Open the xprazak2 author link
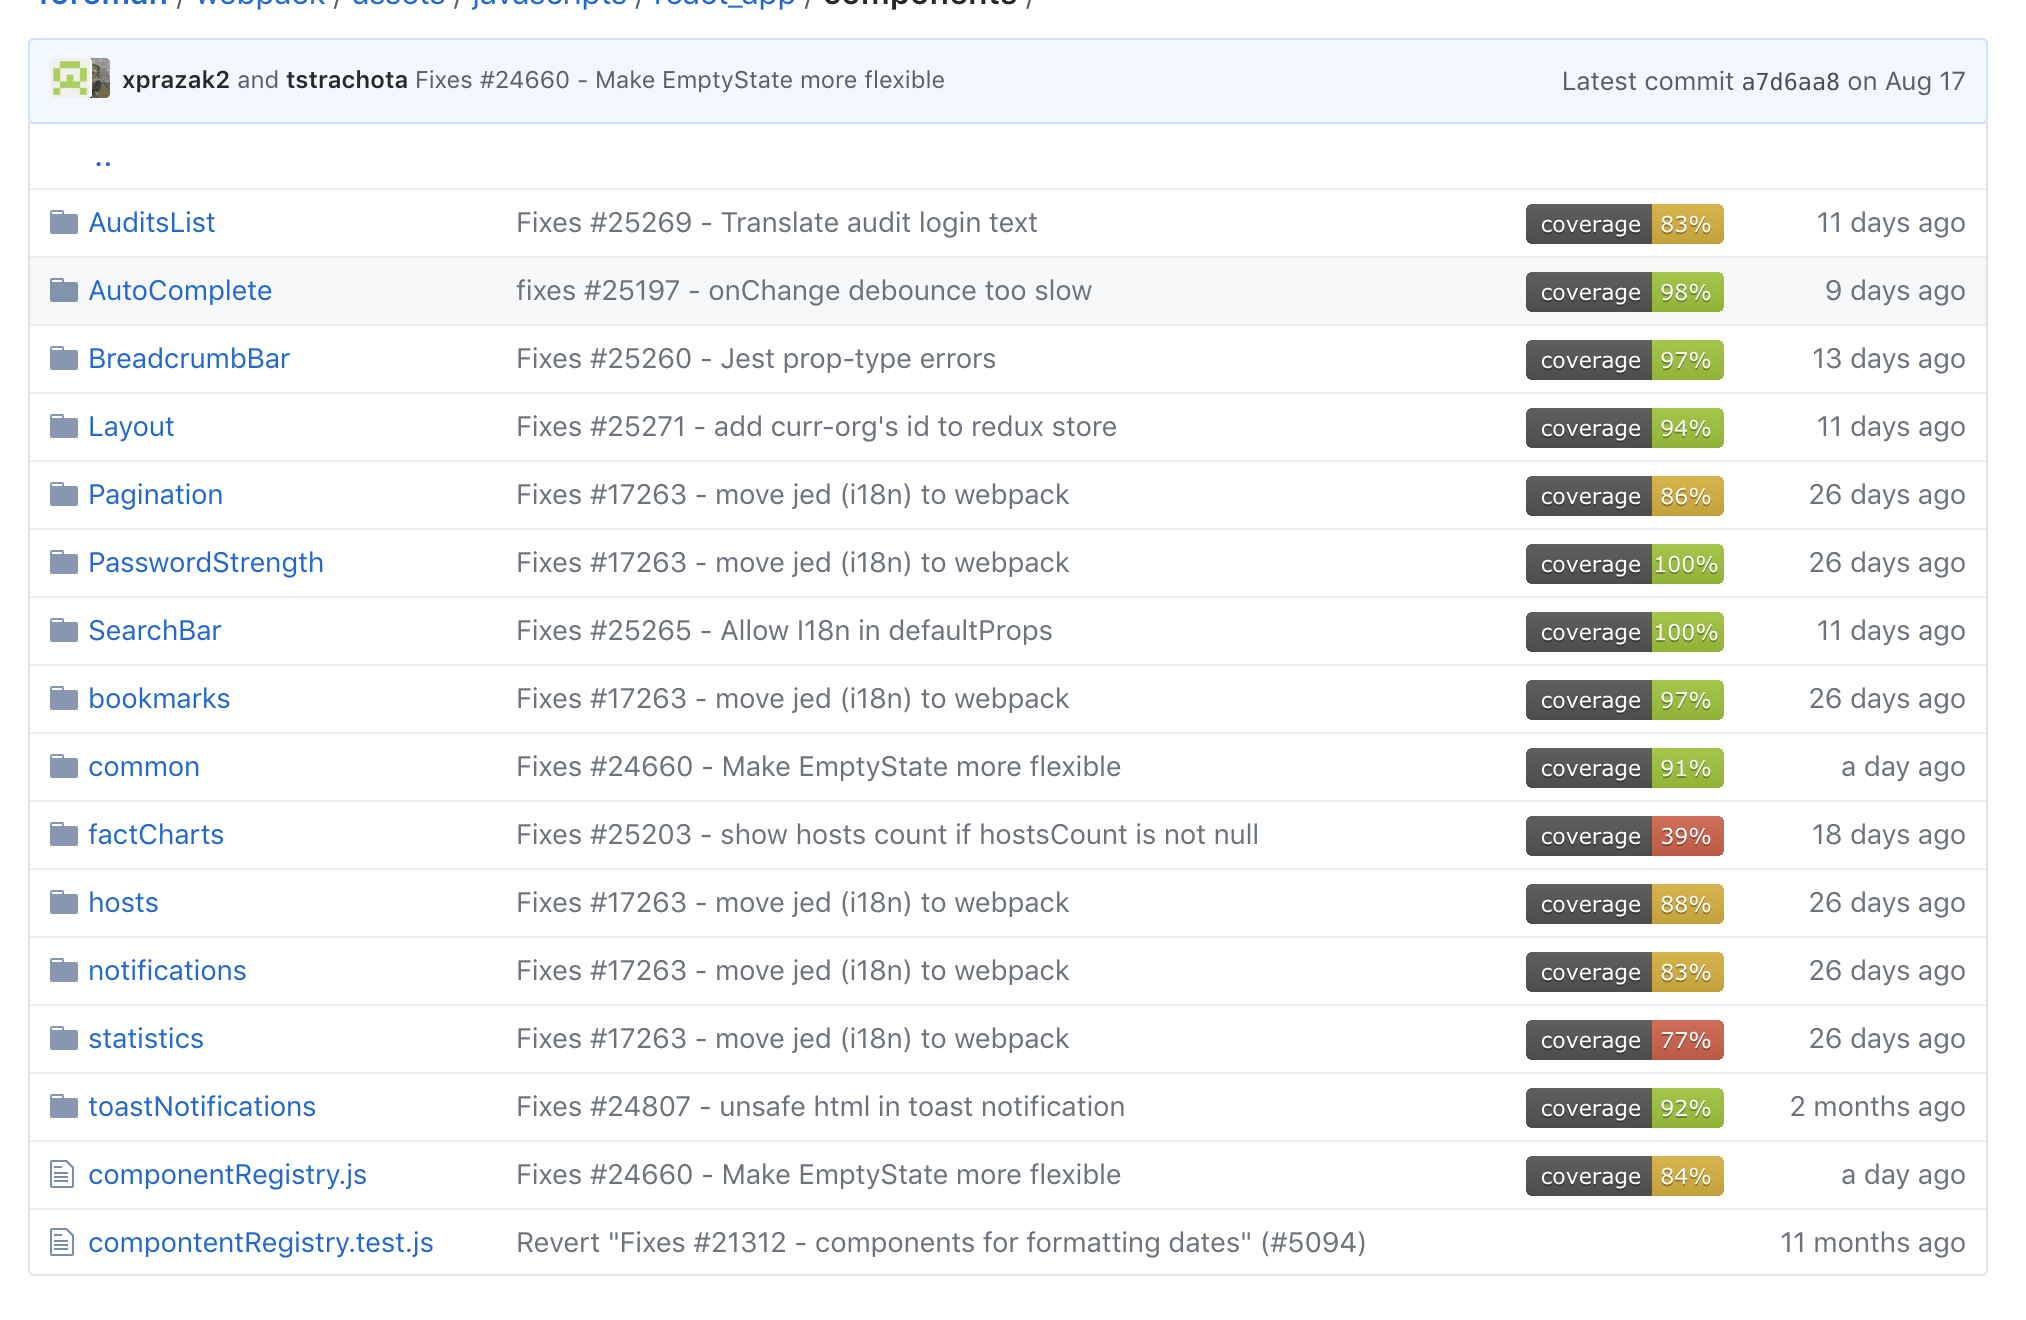The width and height of the screenshot is (2026, 1320). point(176,80)
